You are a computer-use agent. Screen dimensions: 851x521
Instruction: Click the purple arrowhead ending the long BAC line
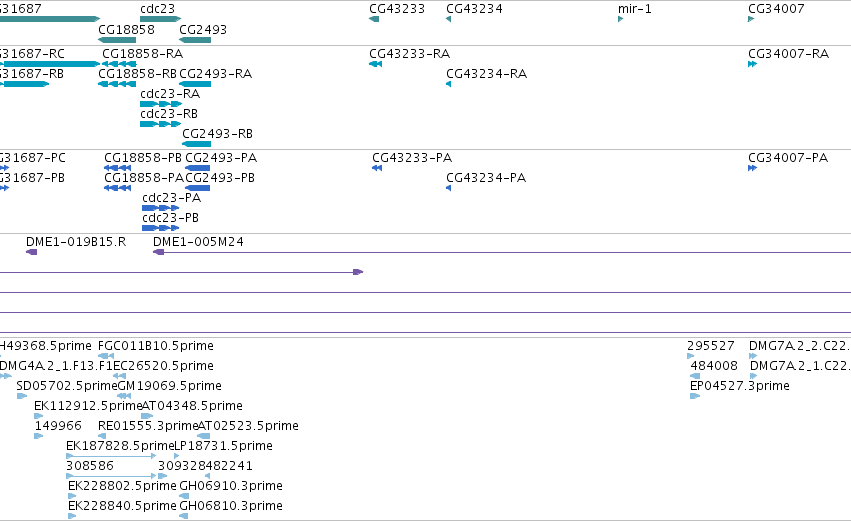pos(358,272)
